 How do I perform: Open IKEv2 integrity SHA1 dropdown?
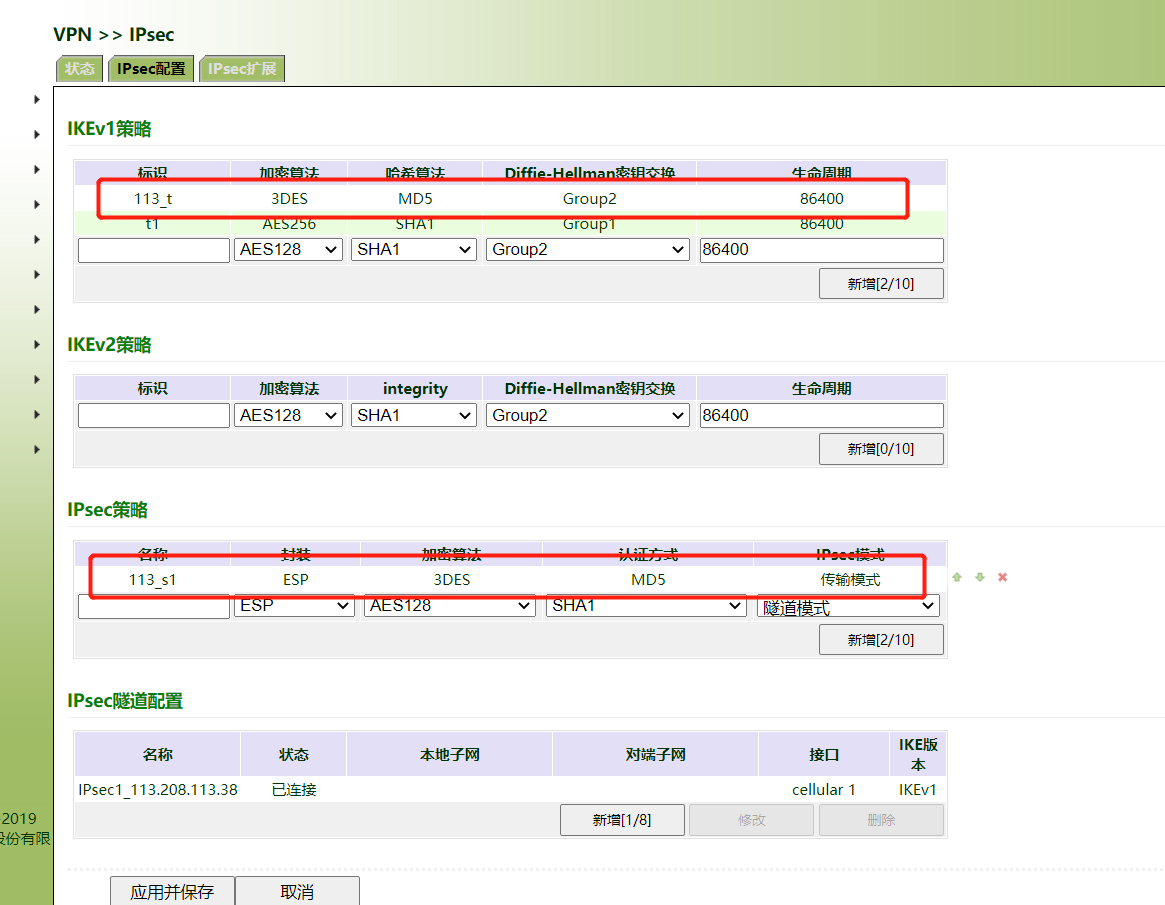(x=414, y=415)
